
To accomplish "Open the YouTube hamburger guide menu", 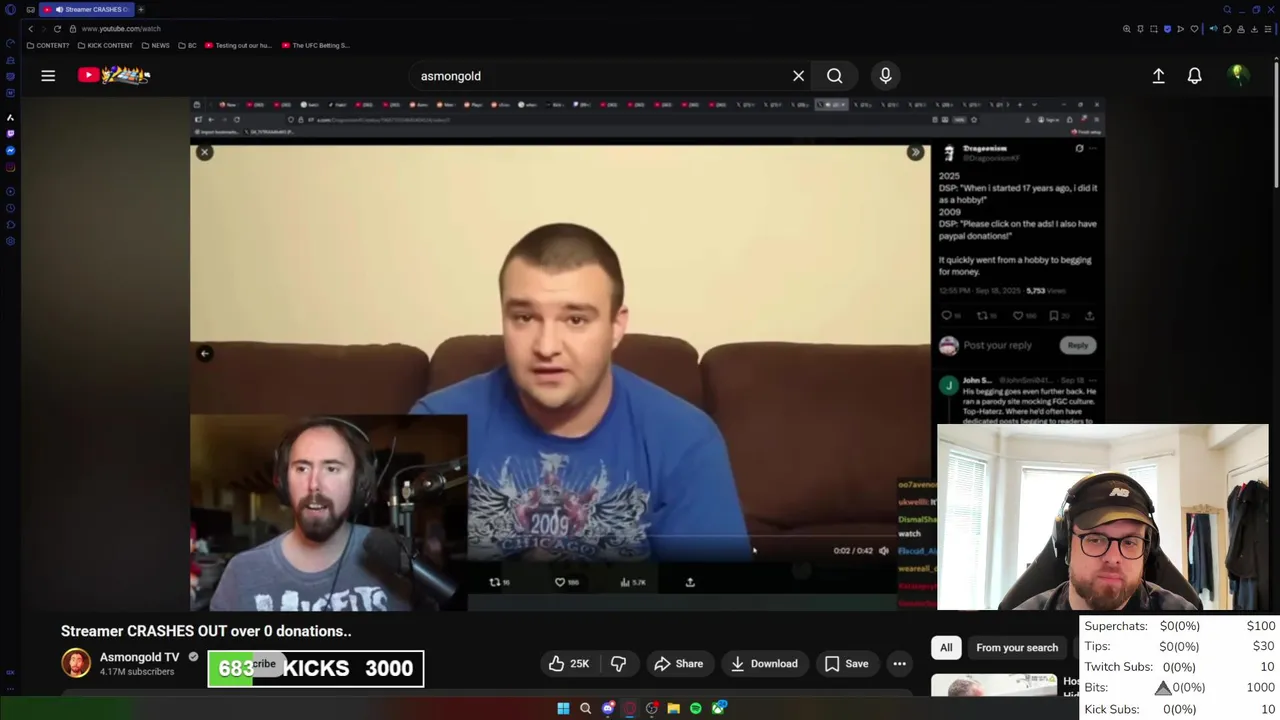I will (x=48, y=75).
